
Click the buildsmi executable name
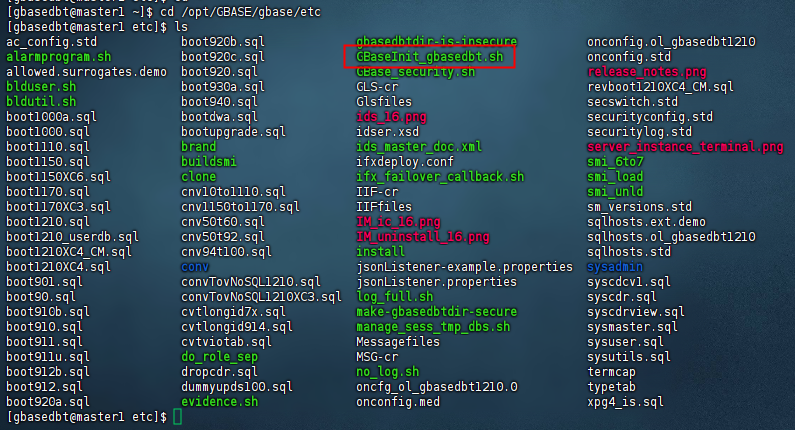coord(208,162)
